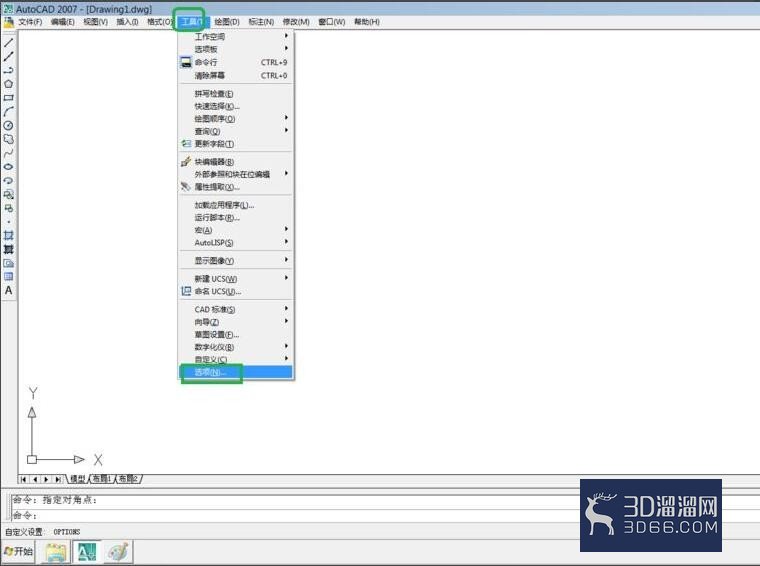Choose 快速选择(K)... menu entry
The width and height of the screenshot is (760, 566).
pos(236,106)
